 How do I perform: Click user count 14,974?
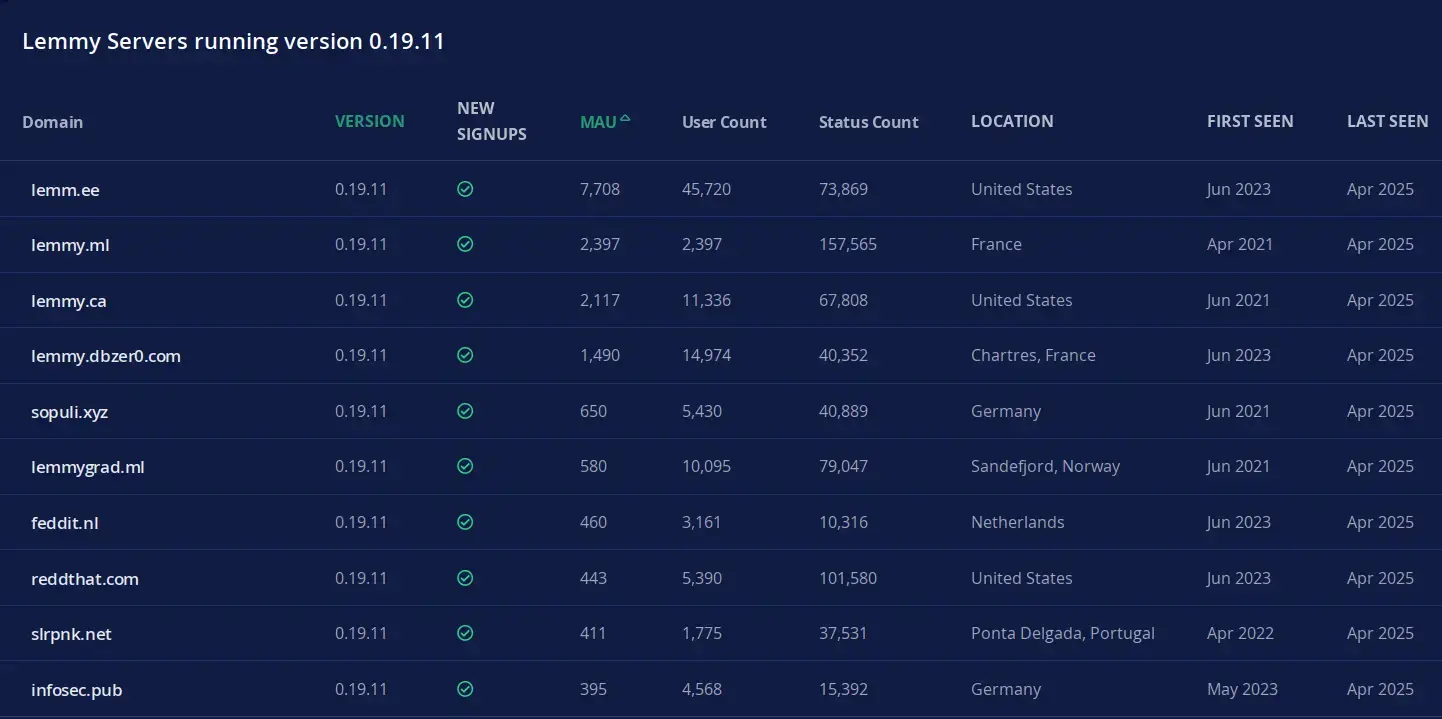[x=706, y=355]
